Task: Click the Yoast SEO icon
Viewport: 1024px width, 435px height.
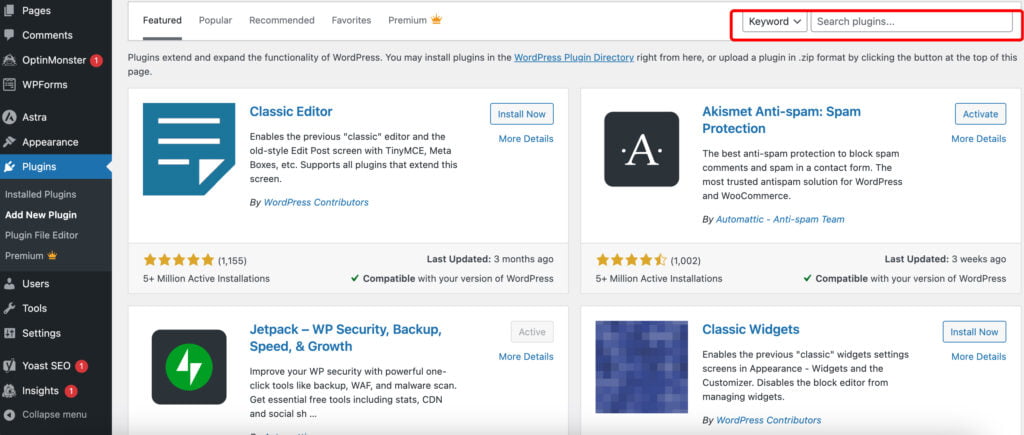Action: point(9,366)
